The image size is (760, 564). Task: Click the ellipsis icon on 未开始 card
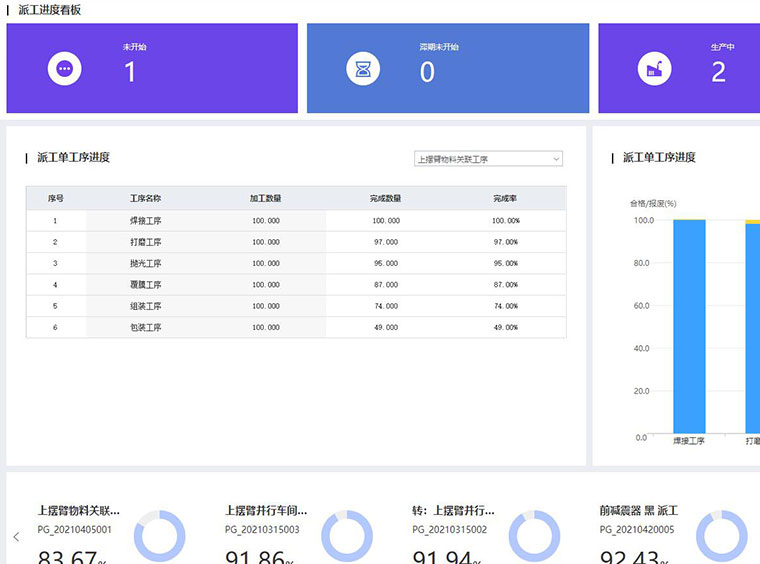pos(65,69)
